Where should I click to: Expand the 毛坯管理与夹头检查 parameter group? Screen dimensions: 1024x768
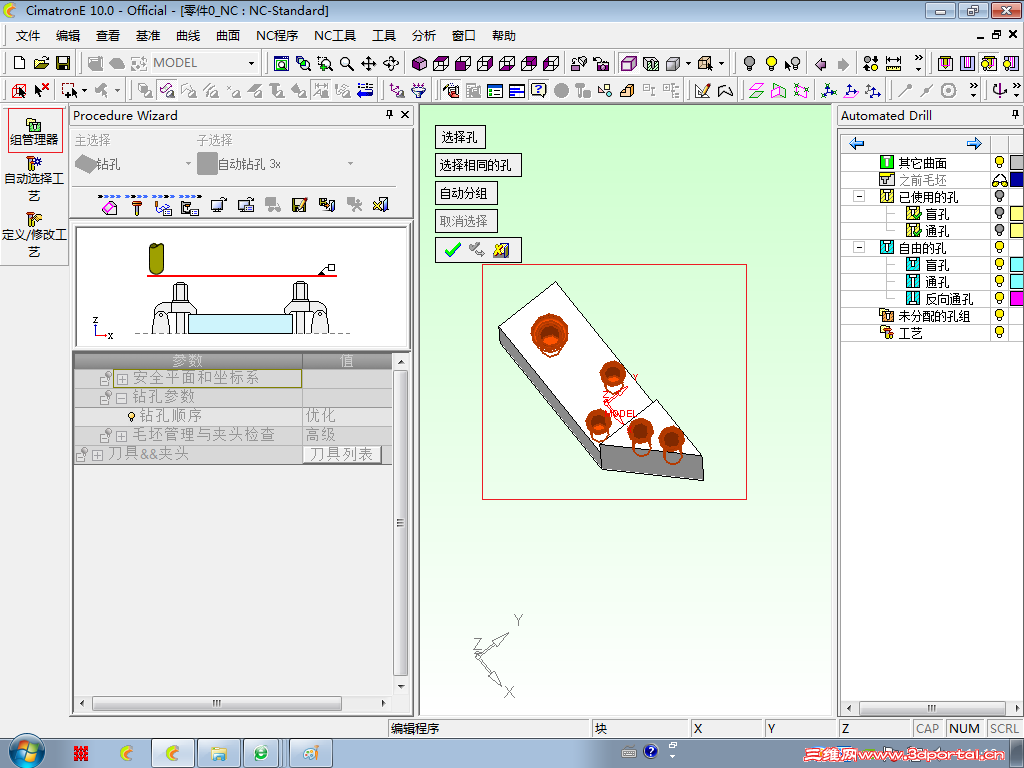coord(121,436)
